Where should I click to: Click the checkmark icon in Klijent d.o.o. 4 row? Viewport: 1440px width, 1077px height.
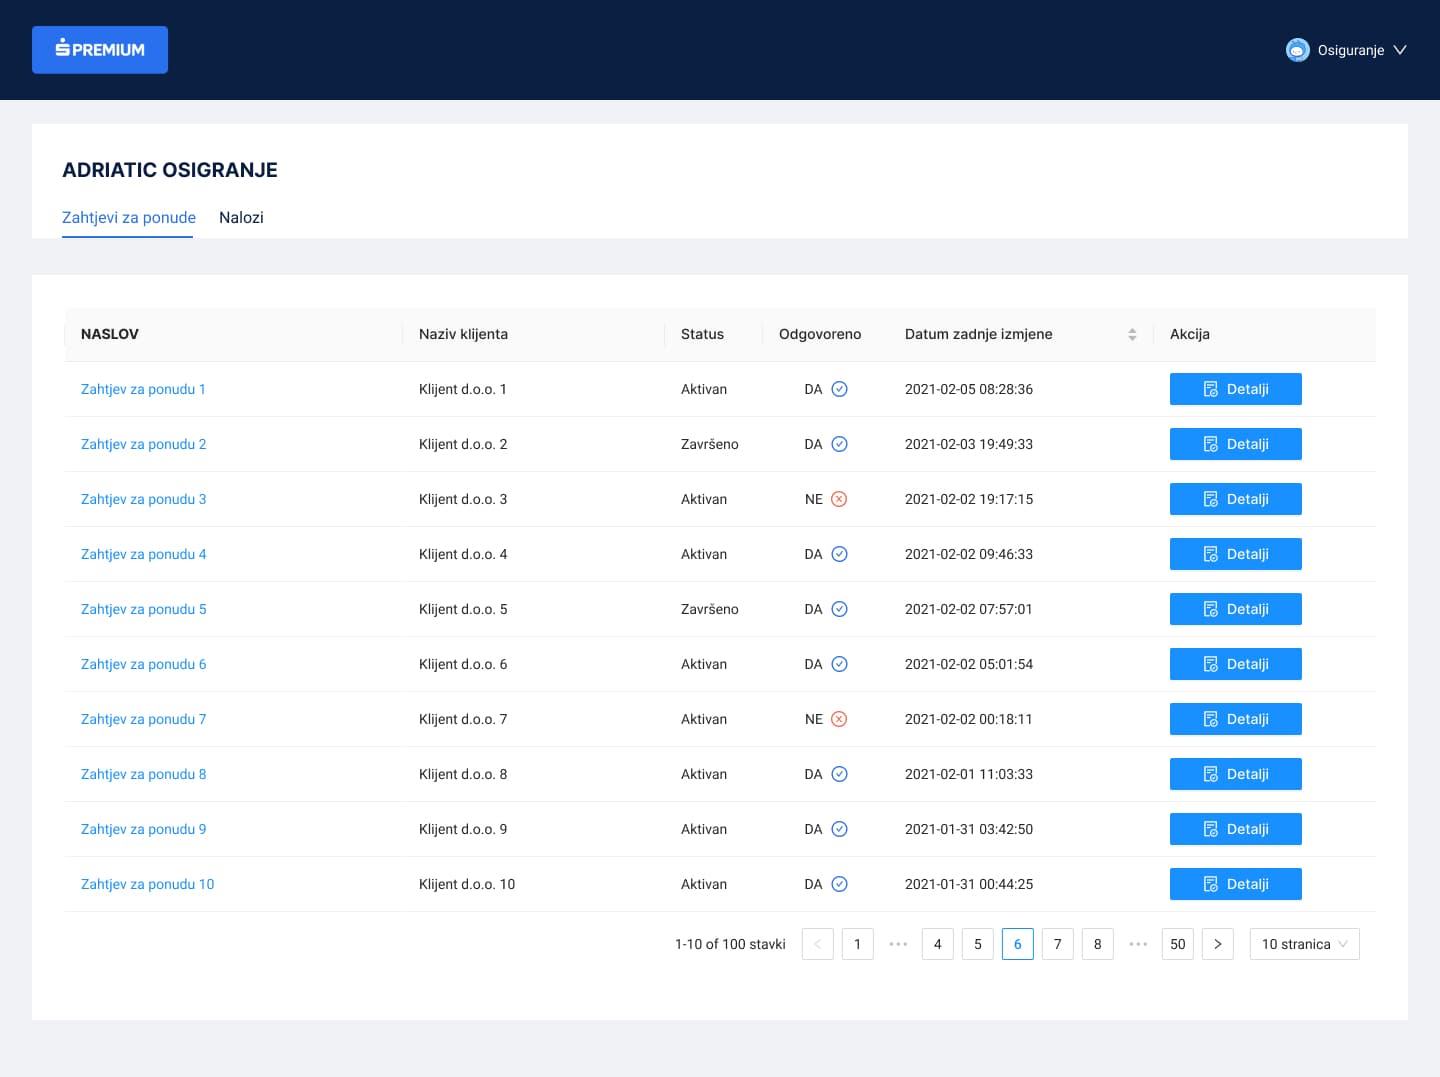click(x=840, y=554)
